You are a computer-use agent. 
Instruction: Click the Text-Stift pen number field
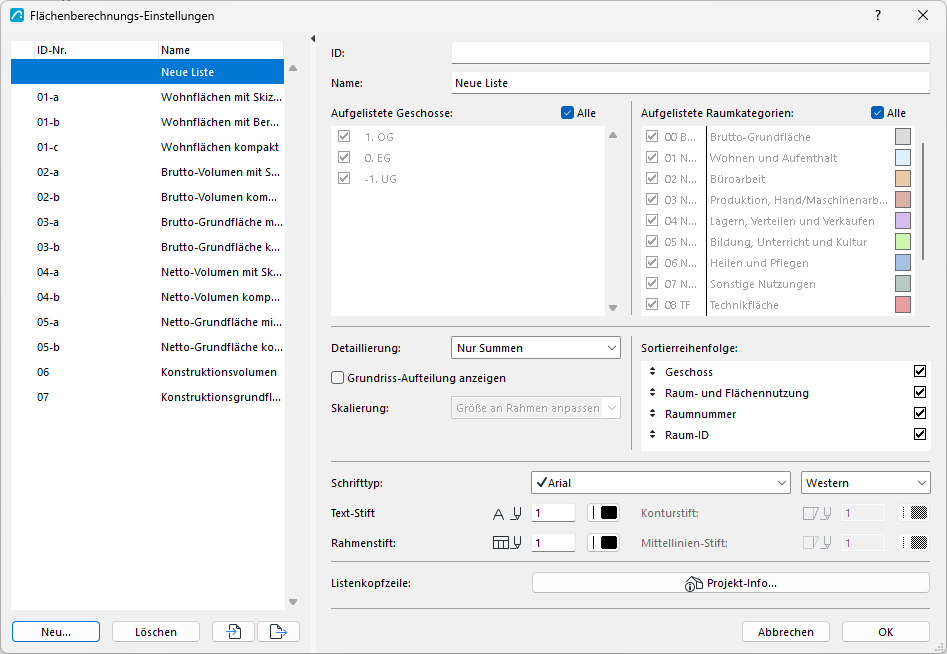point(553,513)
